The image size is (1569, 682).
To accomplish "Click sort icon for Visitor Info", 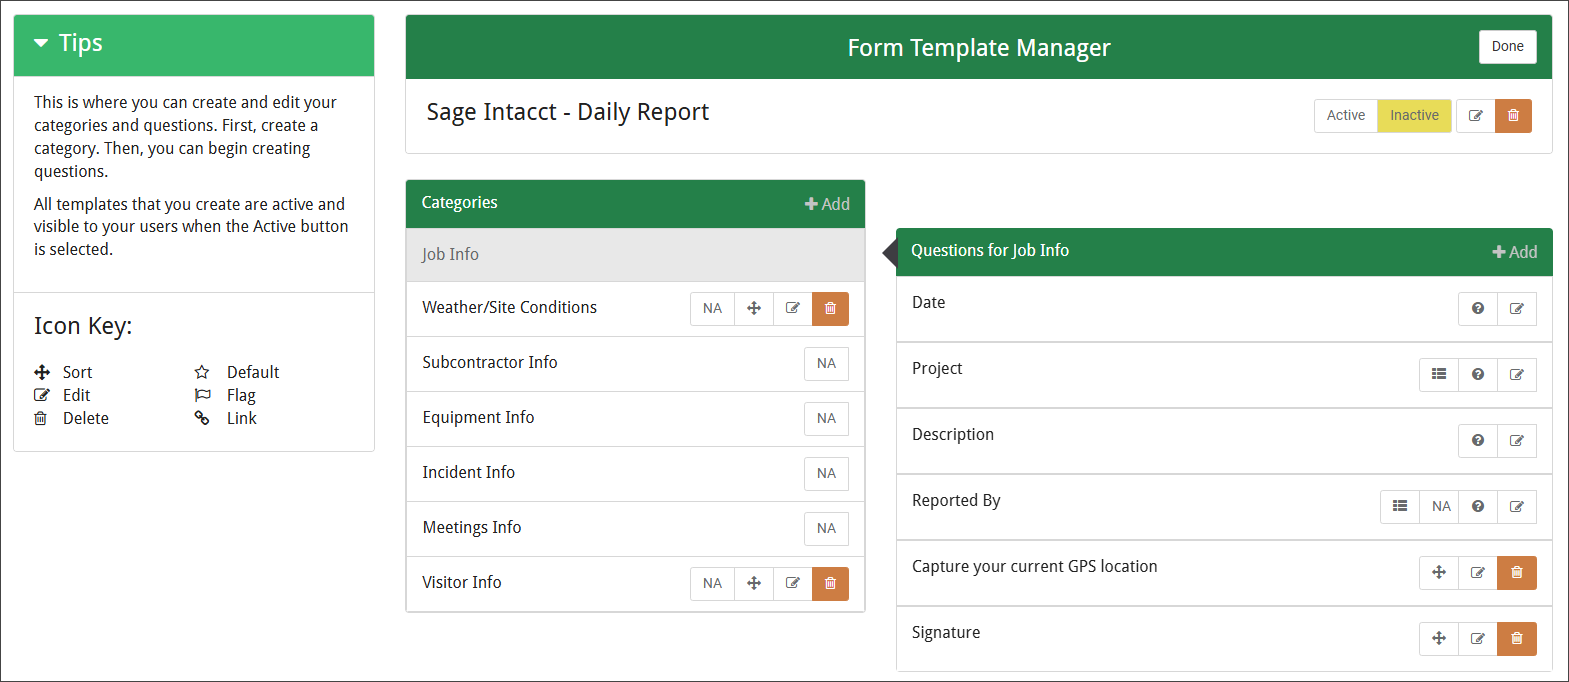I will coord(754,584).
